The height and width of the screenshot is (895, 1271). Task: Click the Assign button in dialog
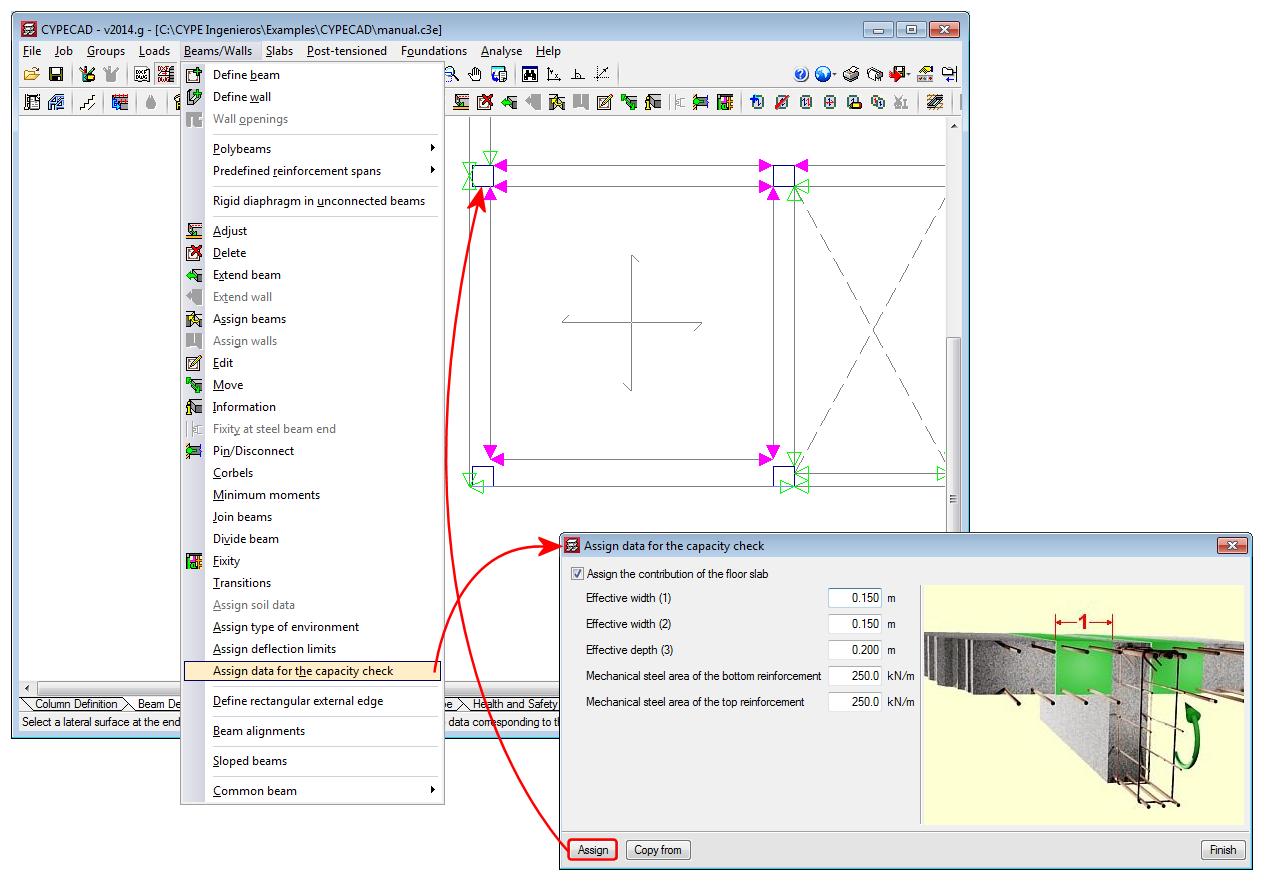click(593, 850)
